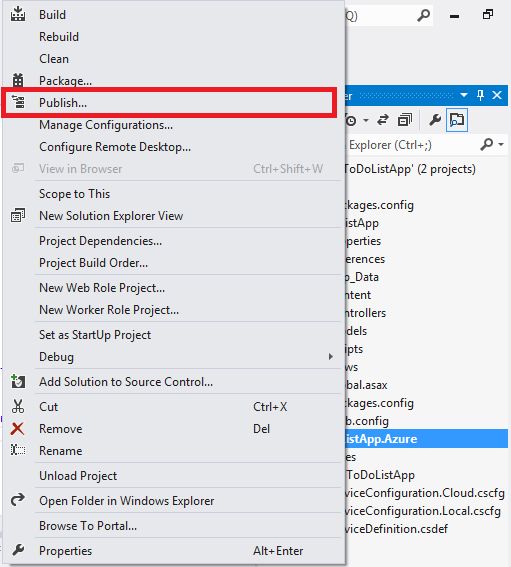Toggle the Solution Explorer auto-hide pin
The height and width of the screenshot is (567, 511).
(480, 95)
